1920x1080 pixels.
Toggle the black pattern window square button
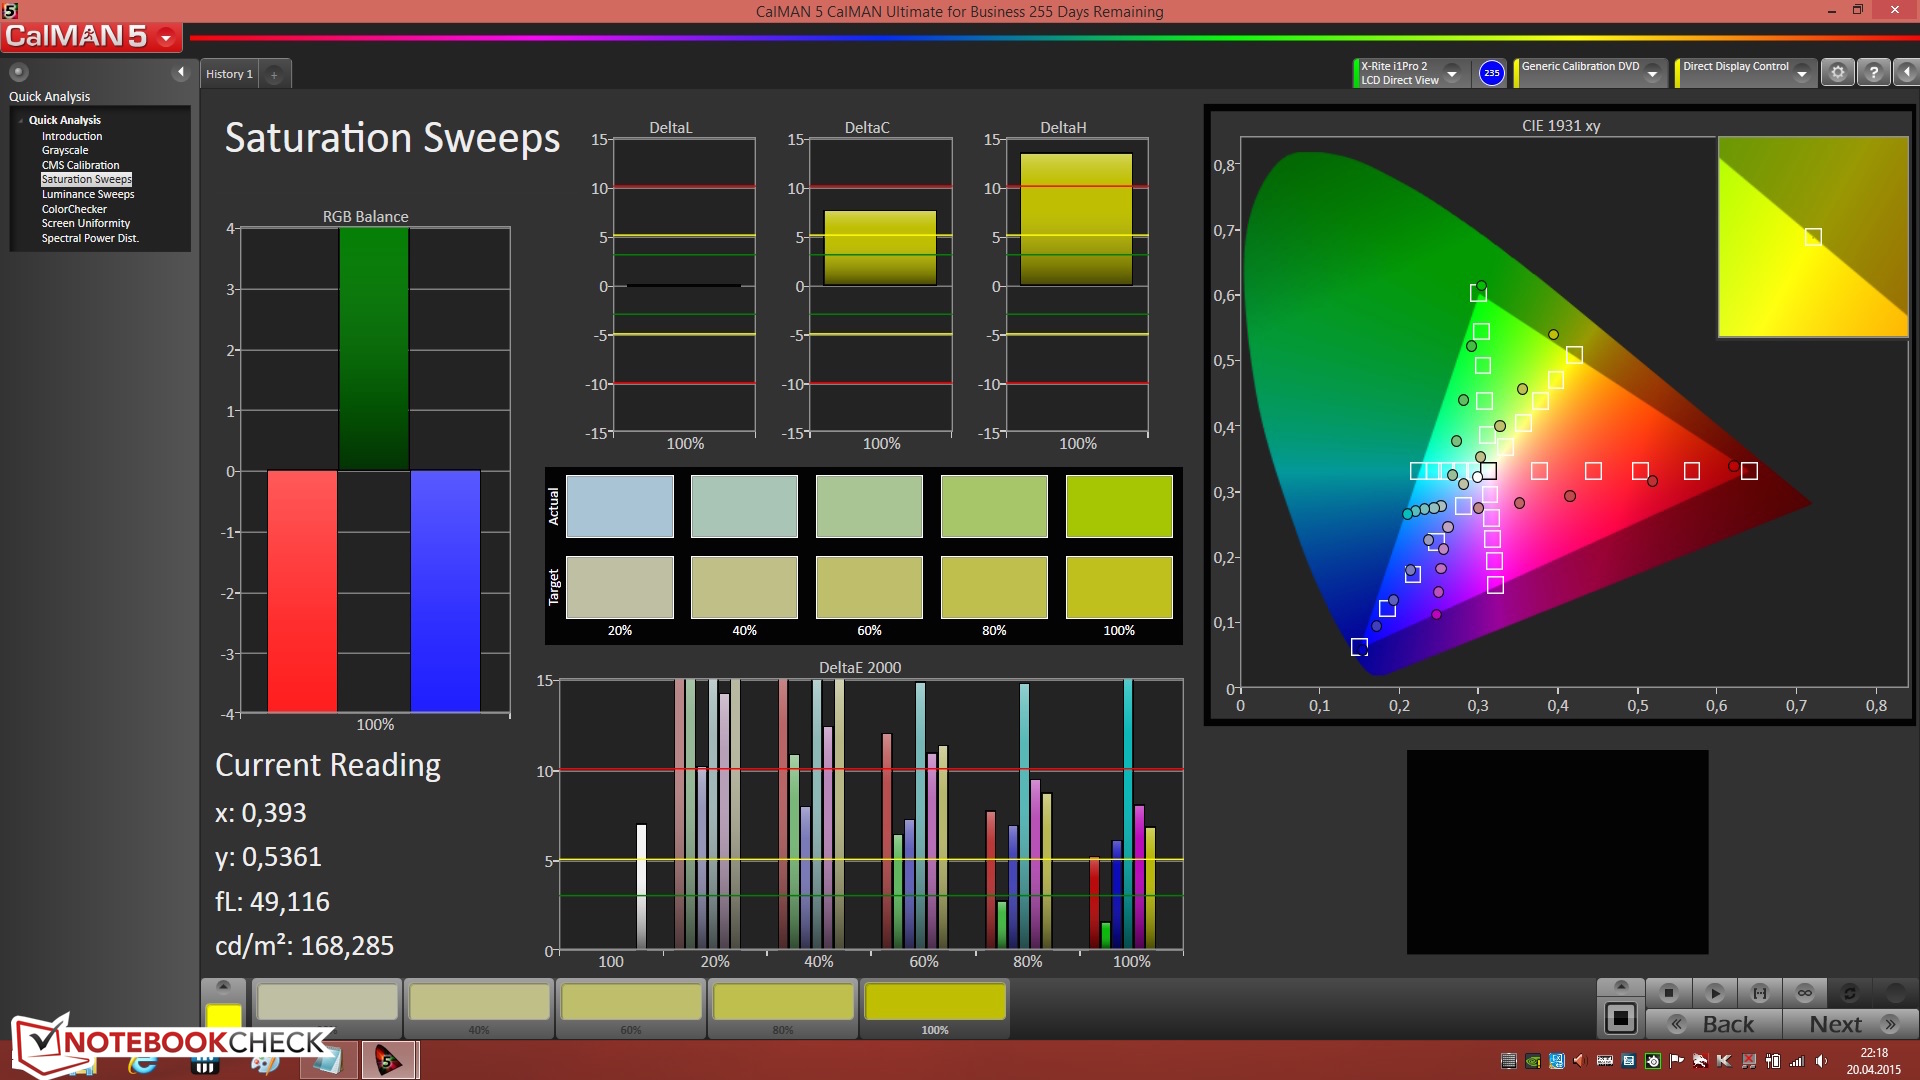click(1620, 1019)
